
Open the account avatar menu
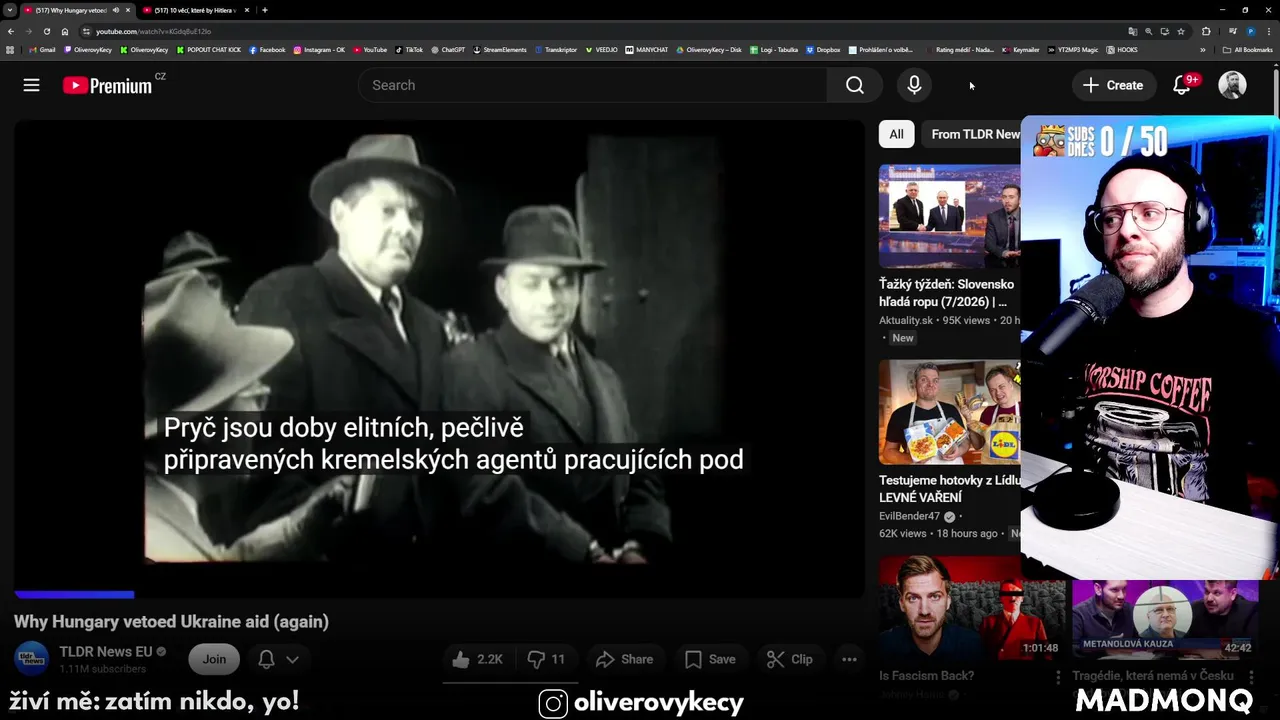1232,85
